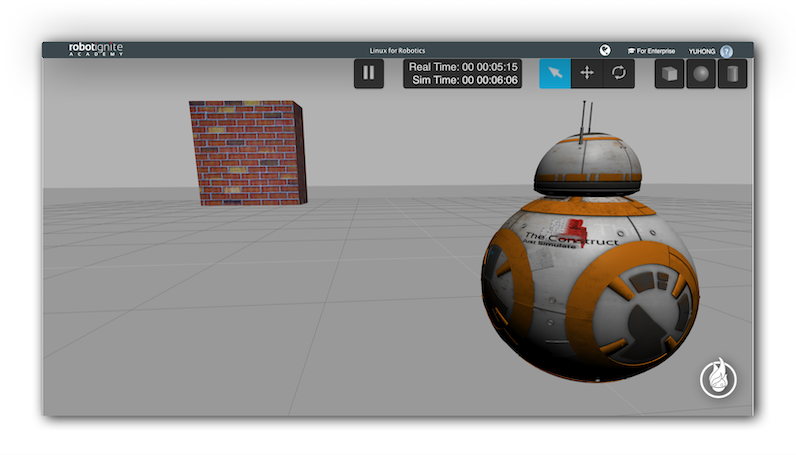Pause the simulation
The image size is (796, 455).
(x=369, y=73)
